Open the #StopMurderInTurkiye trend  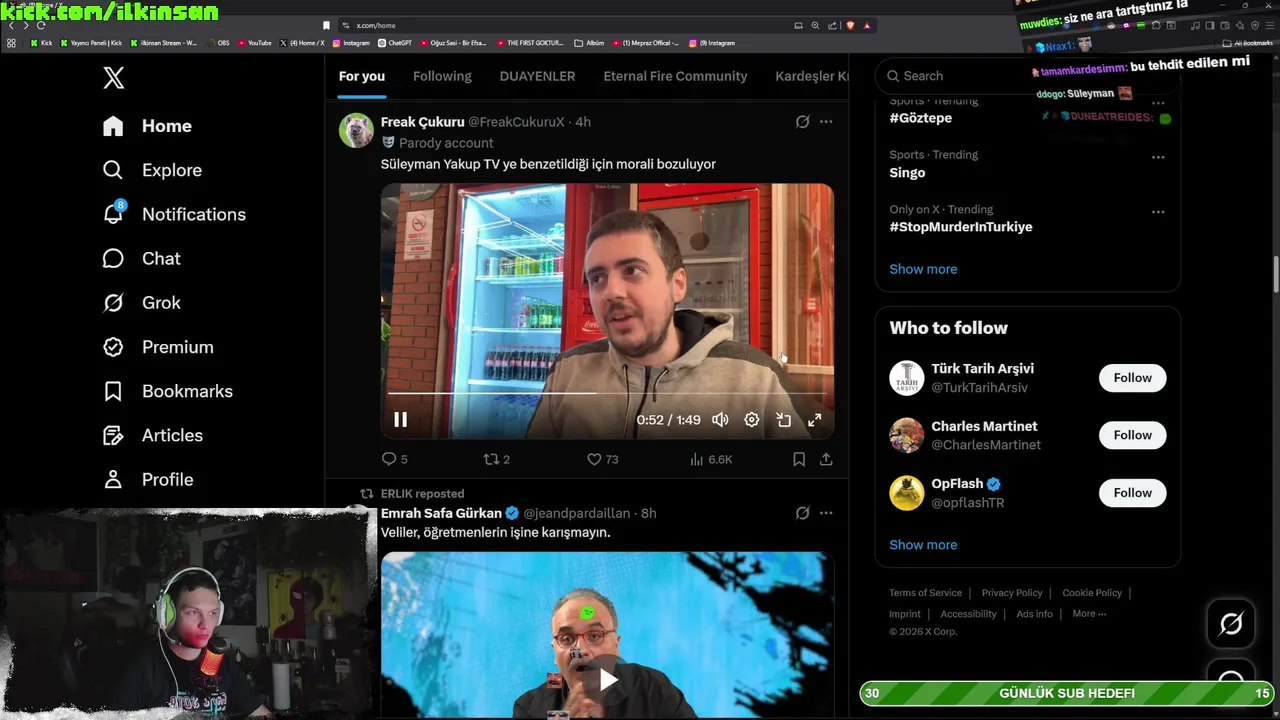coord(961,227)
